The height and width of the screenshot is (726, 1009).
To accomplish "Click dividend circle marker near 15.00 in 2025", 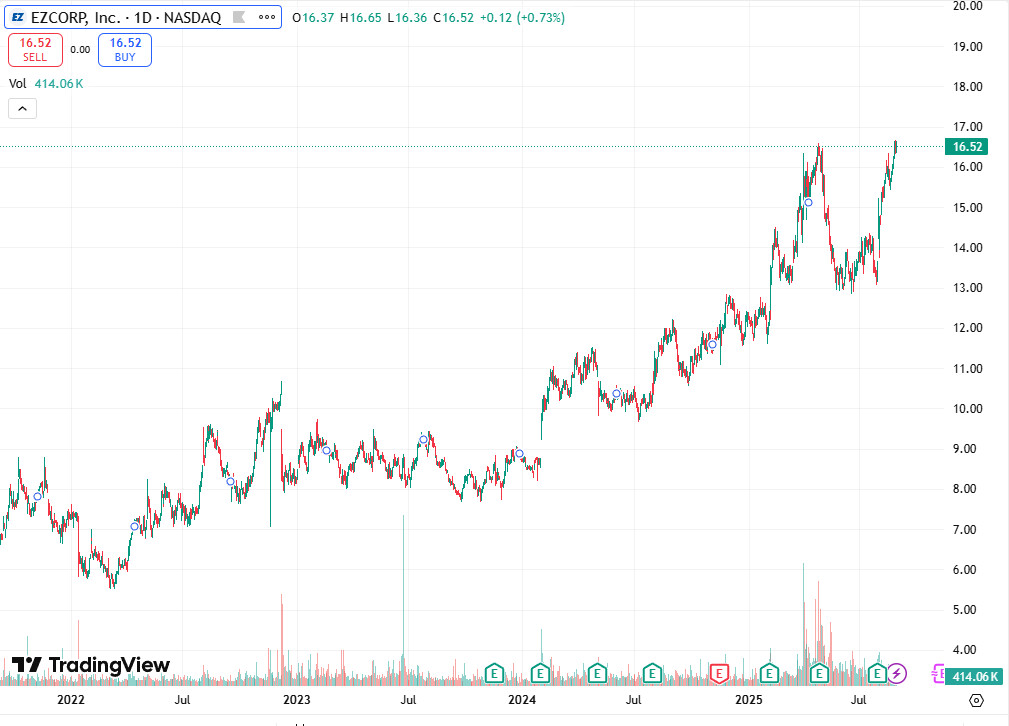I will point(809,203).
